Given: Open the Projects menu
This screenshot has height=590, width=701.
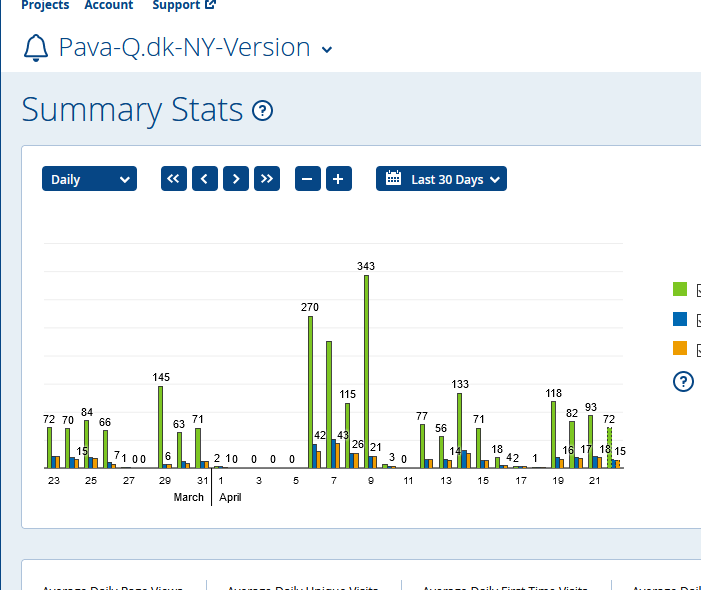Looking at the screenshot, I should coord(45,5).
